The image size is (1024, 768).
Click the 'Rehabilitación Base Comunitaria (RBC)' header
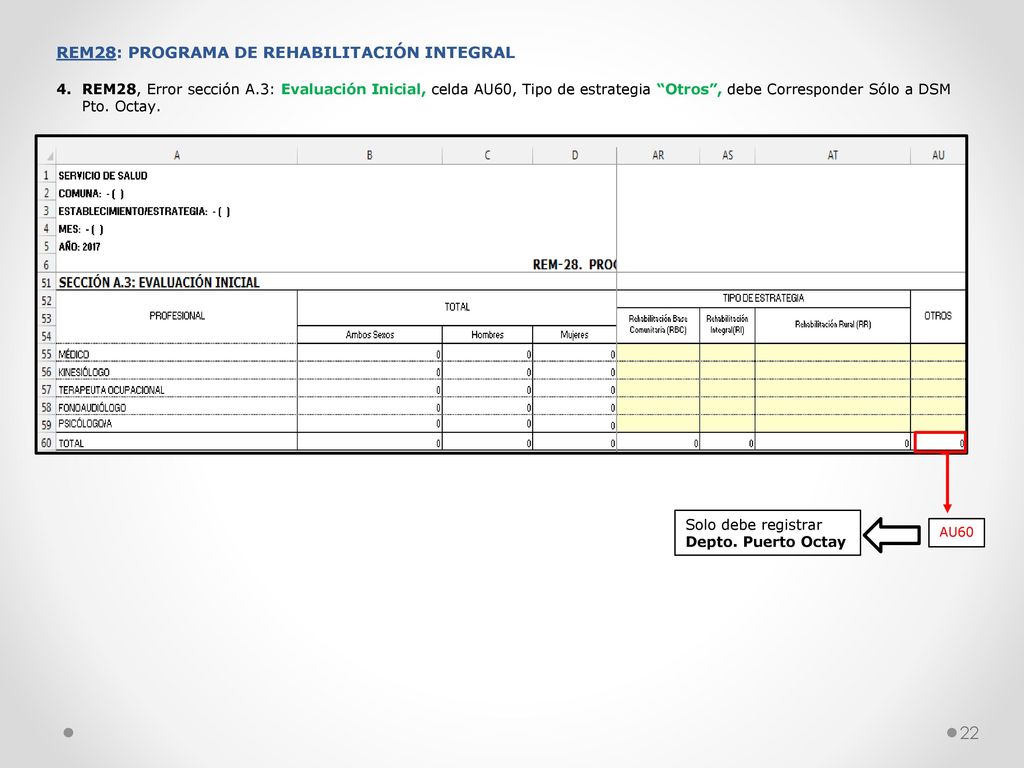pos(658,325)
